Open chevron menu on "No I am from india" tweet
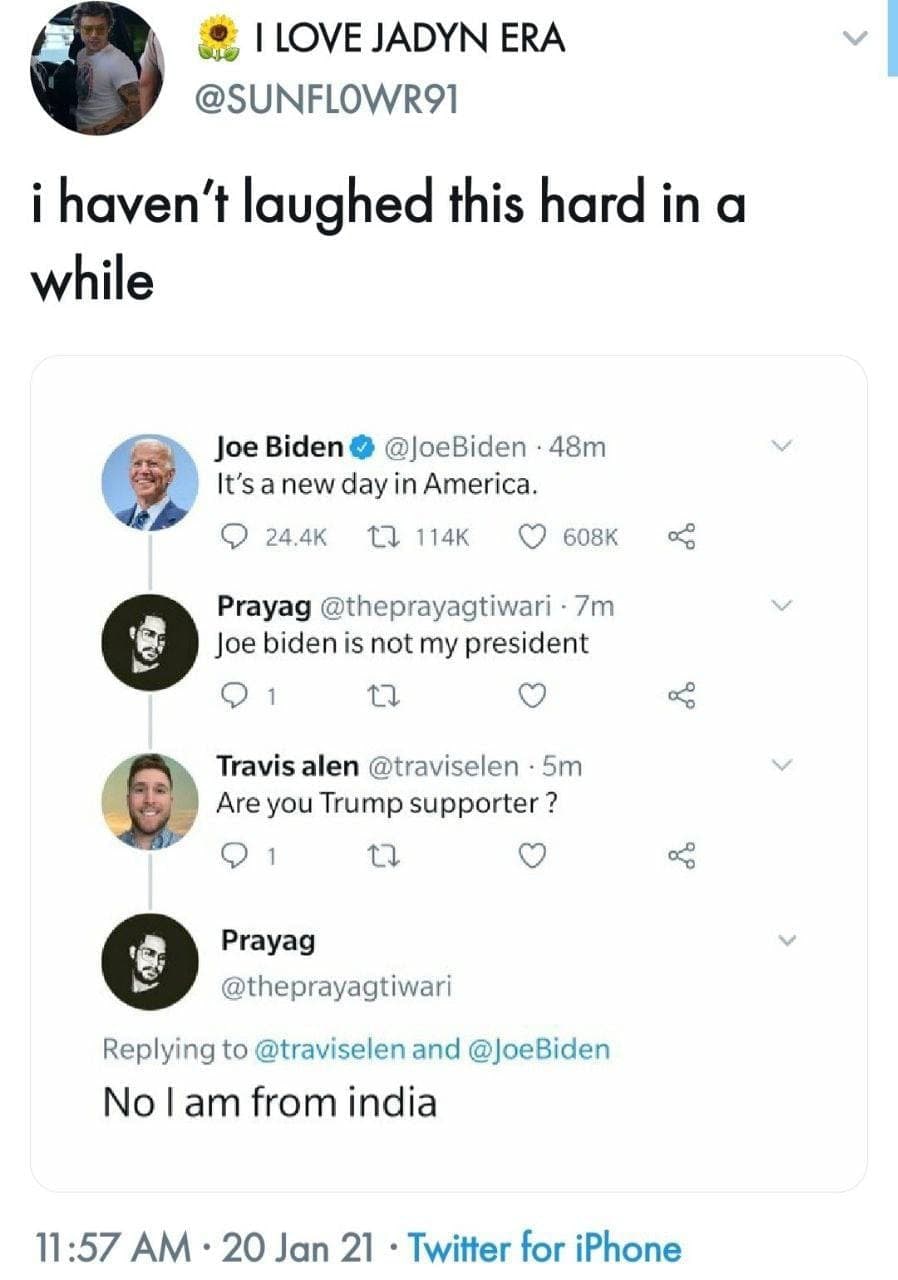This screenshot has height=1280, width=898. click(786, 941)
